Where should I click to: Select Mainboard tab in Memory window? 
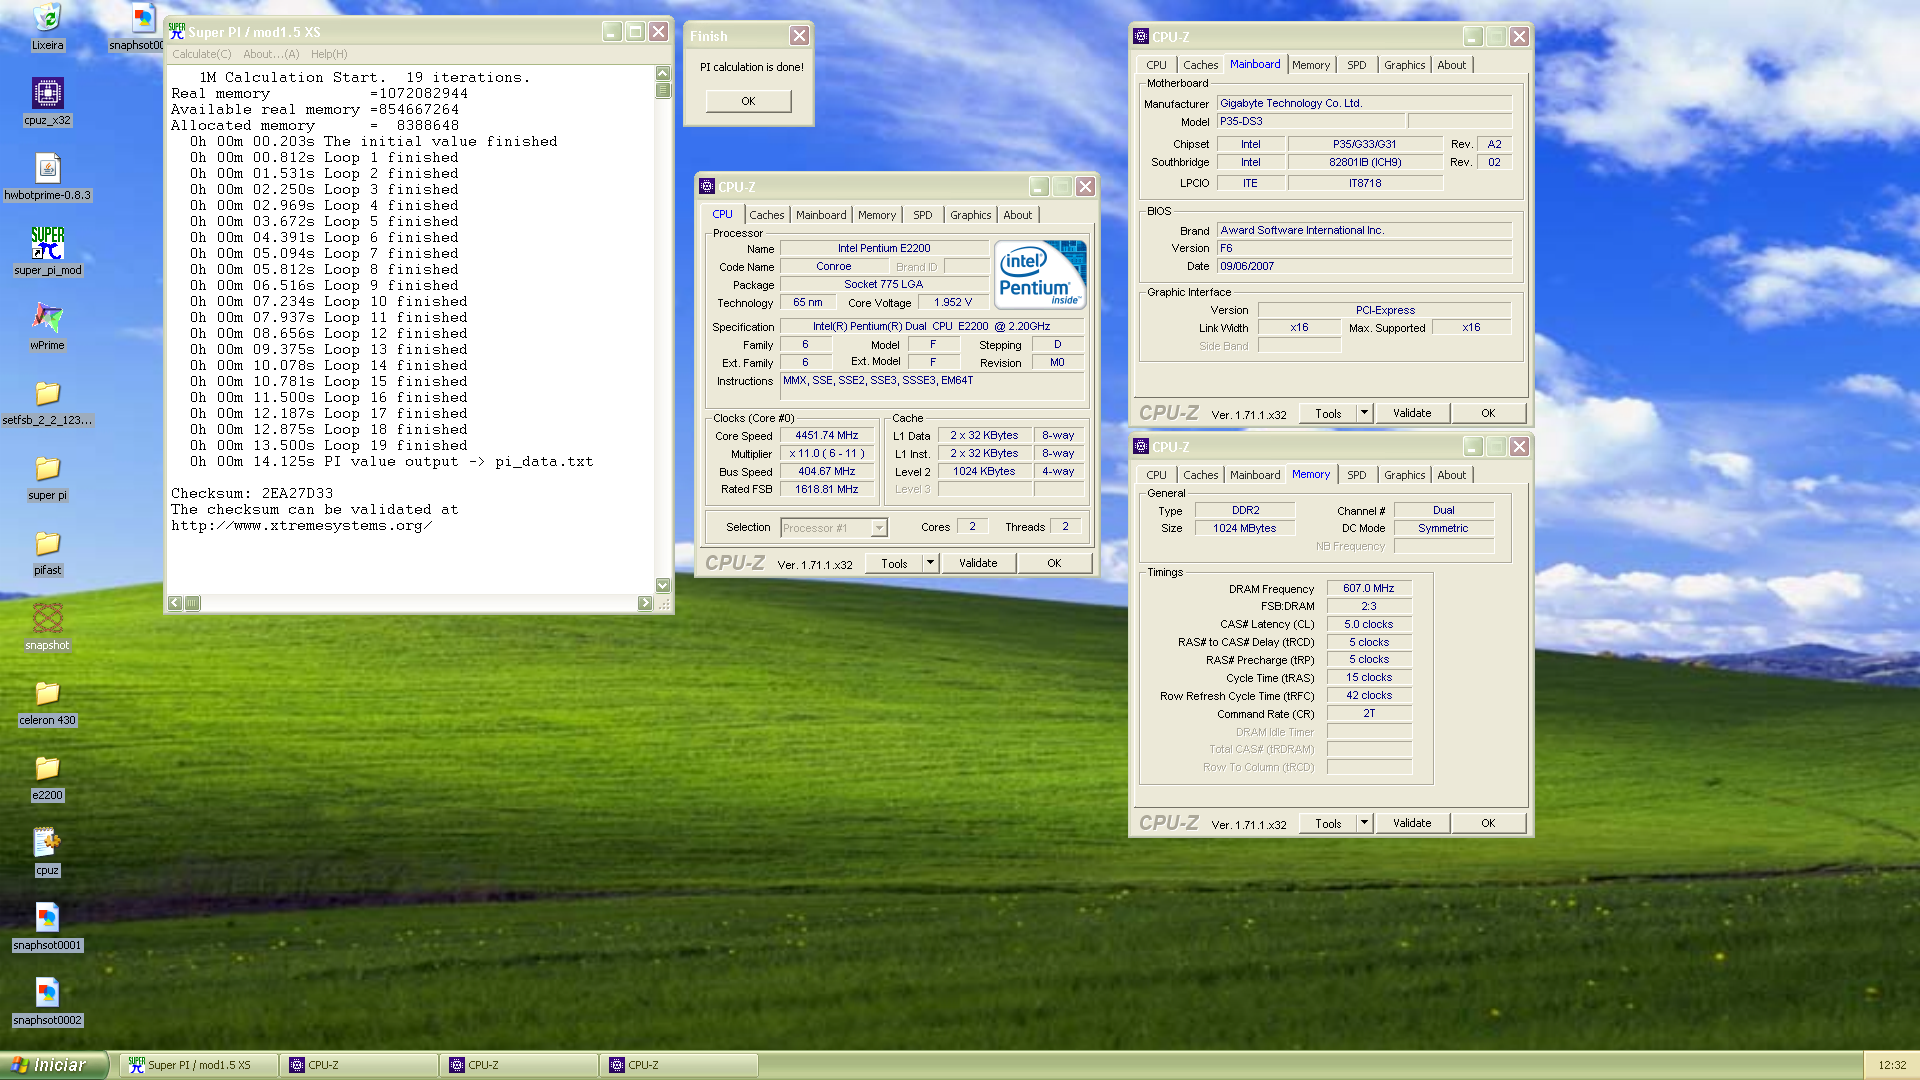click(1255, 475)
